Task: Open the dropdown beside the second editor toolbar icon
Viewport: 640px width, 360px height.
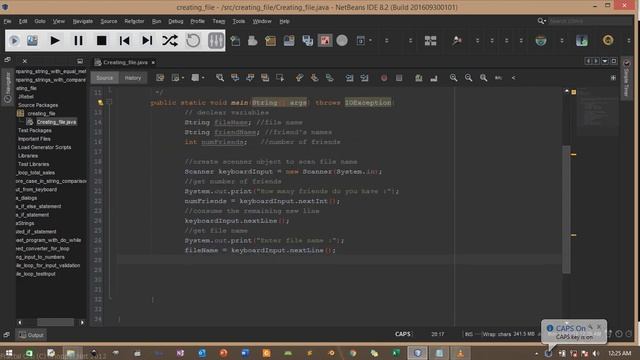Action: point(183,78)
